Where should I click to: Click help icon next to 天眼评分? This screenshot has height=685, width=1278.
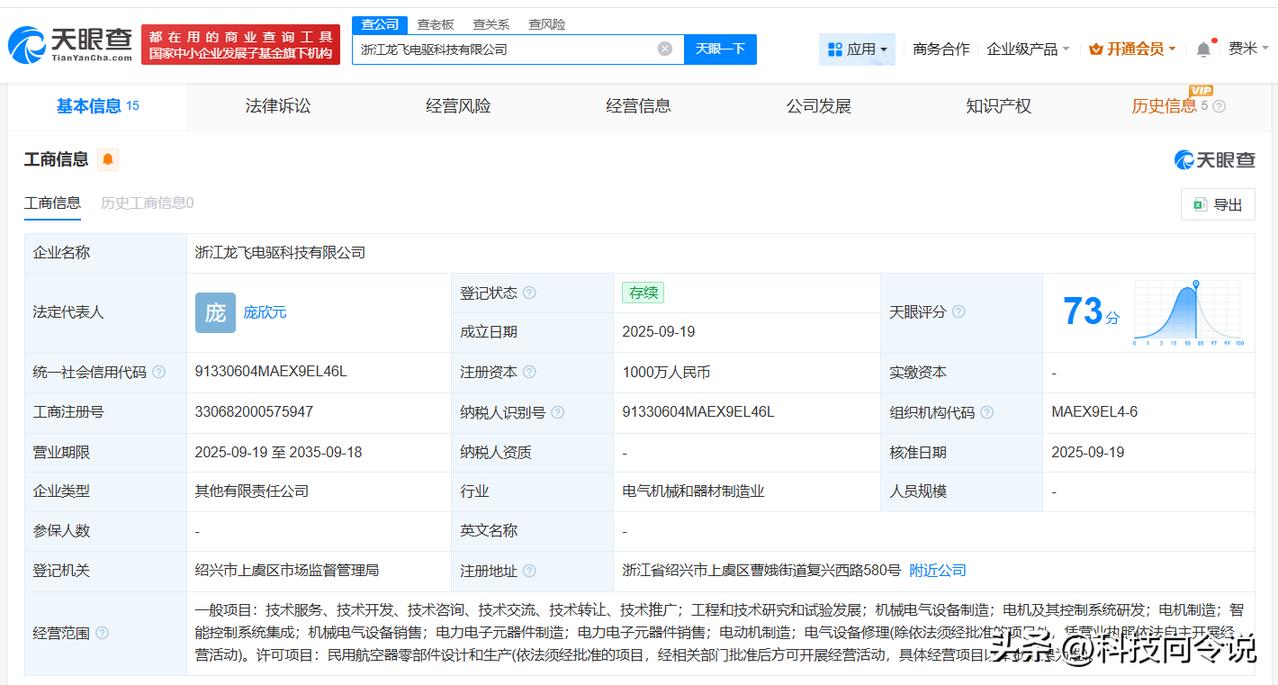tap(958, 312)
